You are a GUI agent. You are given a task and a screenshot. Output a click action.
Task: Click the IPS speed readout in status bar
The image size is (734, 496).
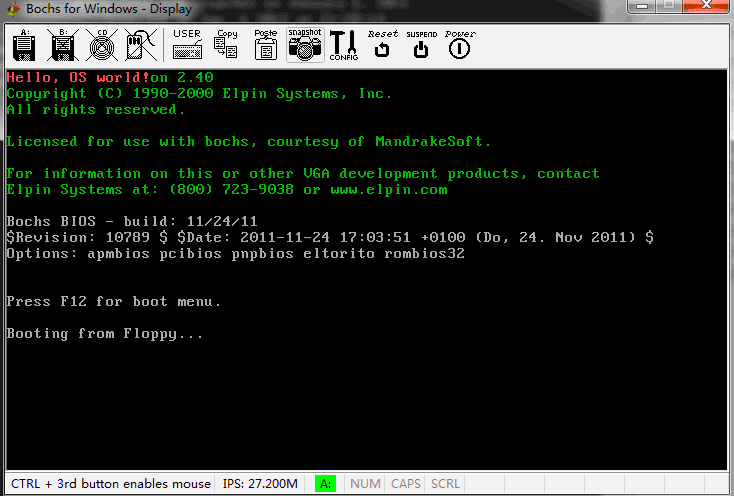260,484
